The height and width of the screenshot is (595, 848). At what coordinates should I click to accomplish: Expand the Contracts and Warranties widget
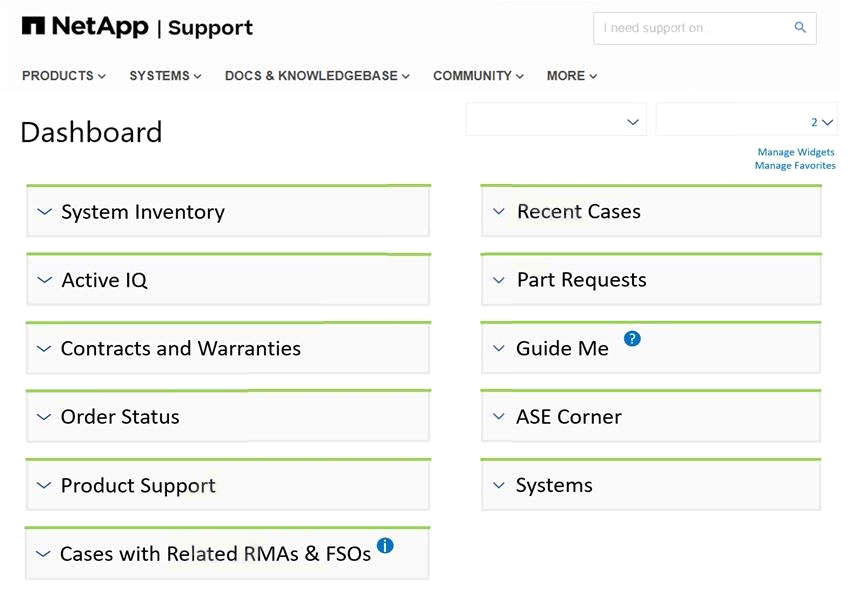[x=44, y=349]
